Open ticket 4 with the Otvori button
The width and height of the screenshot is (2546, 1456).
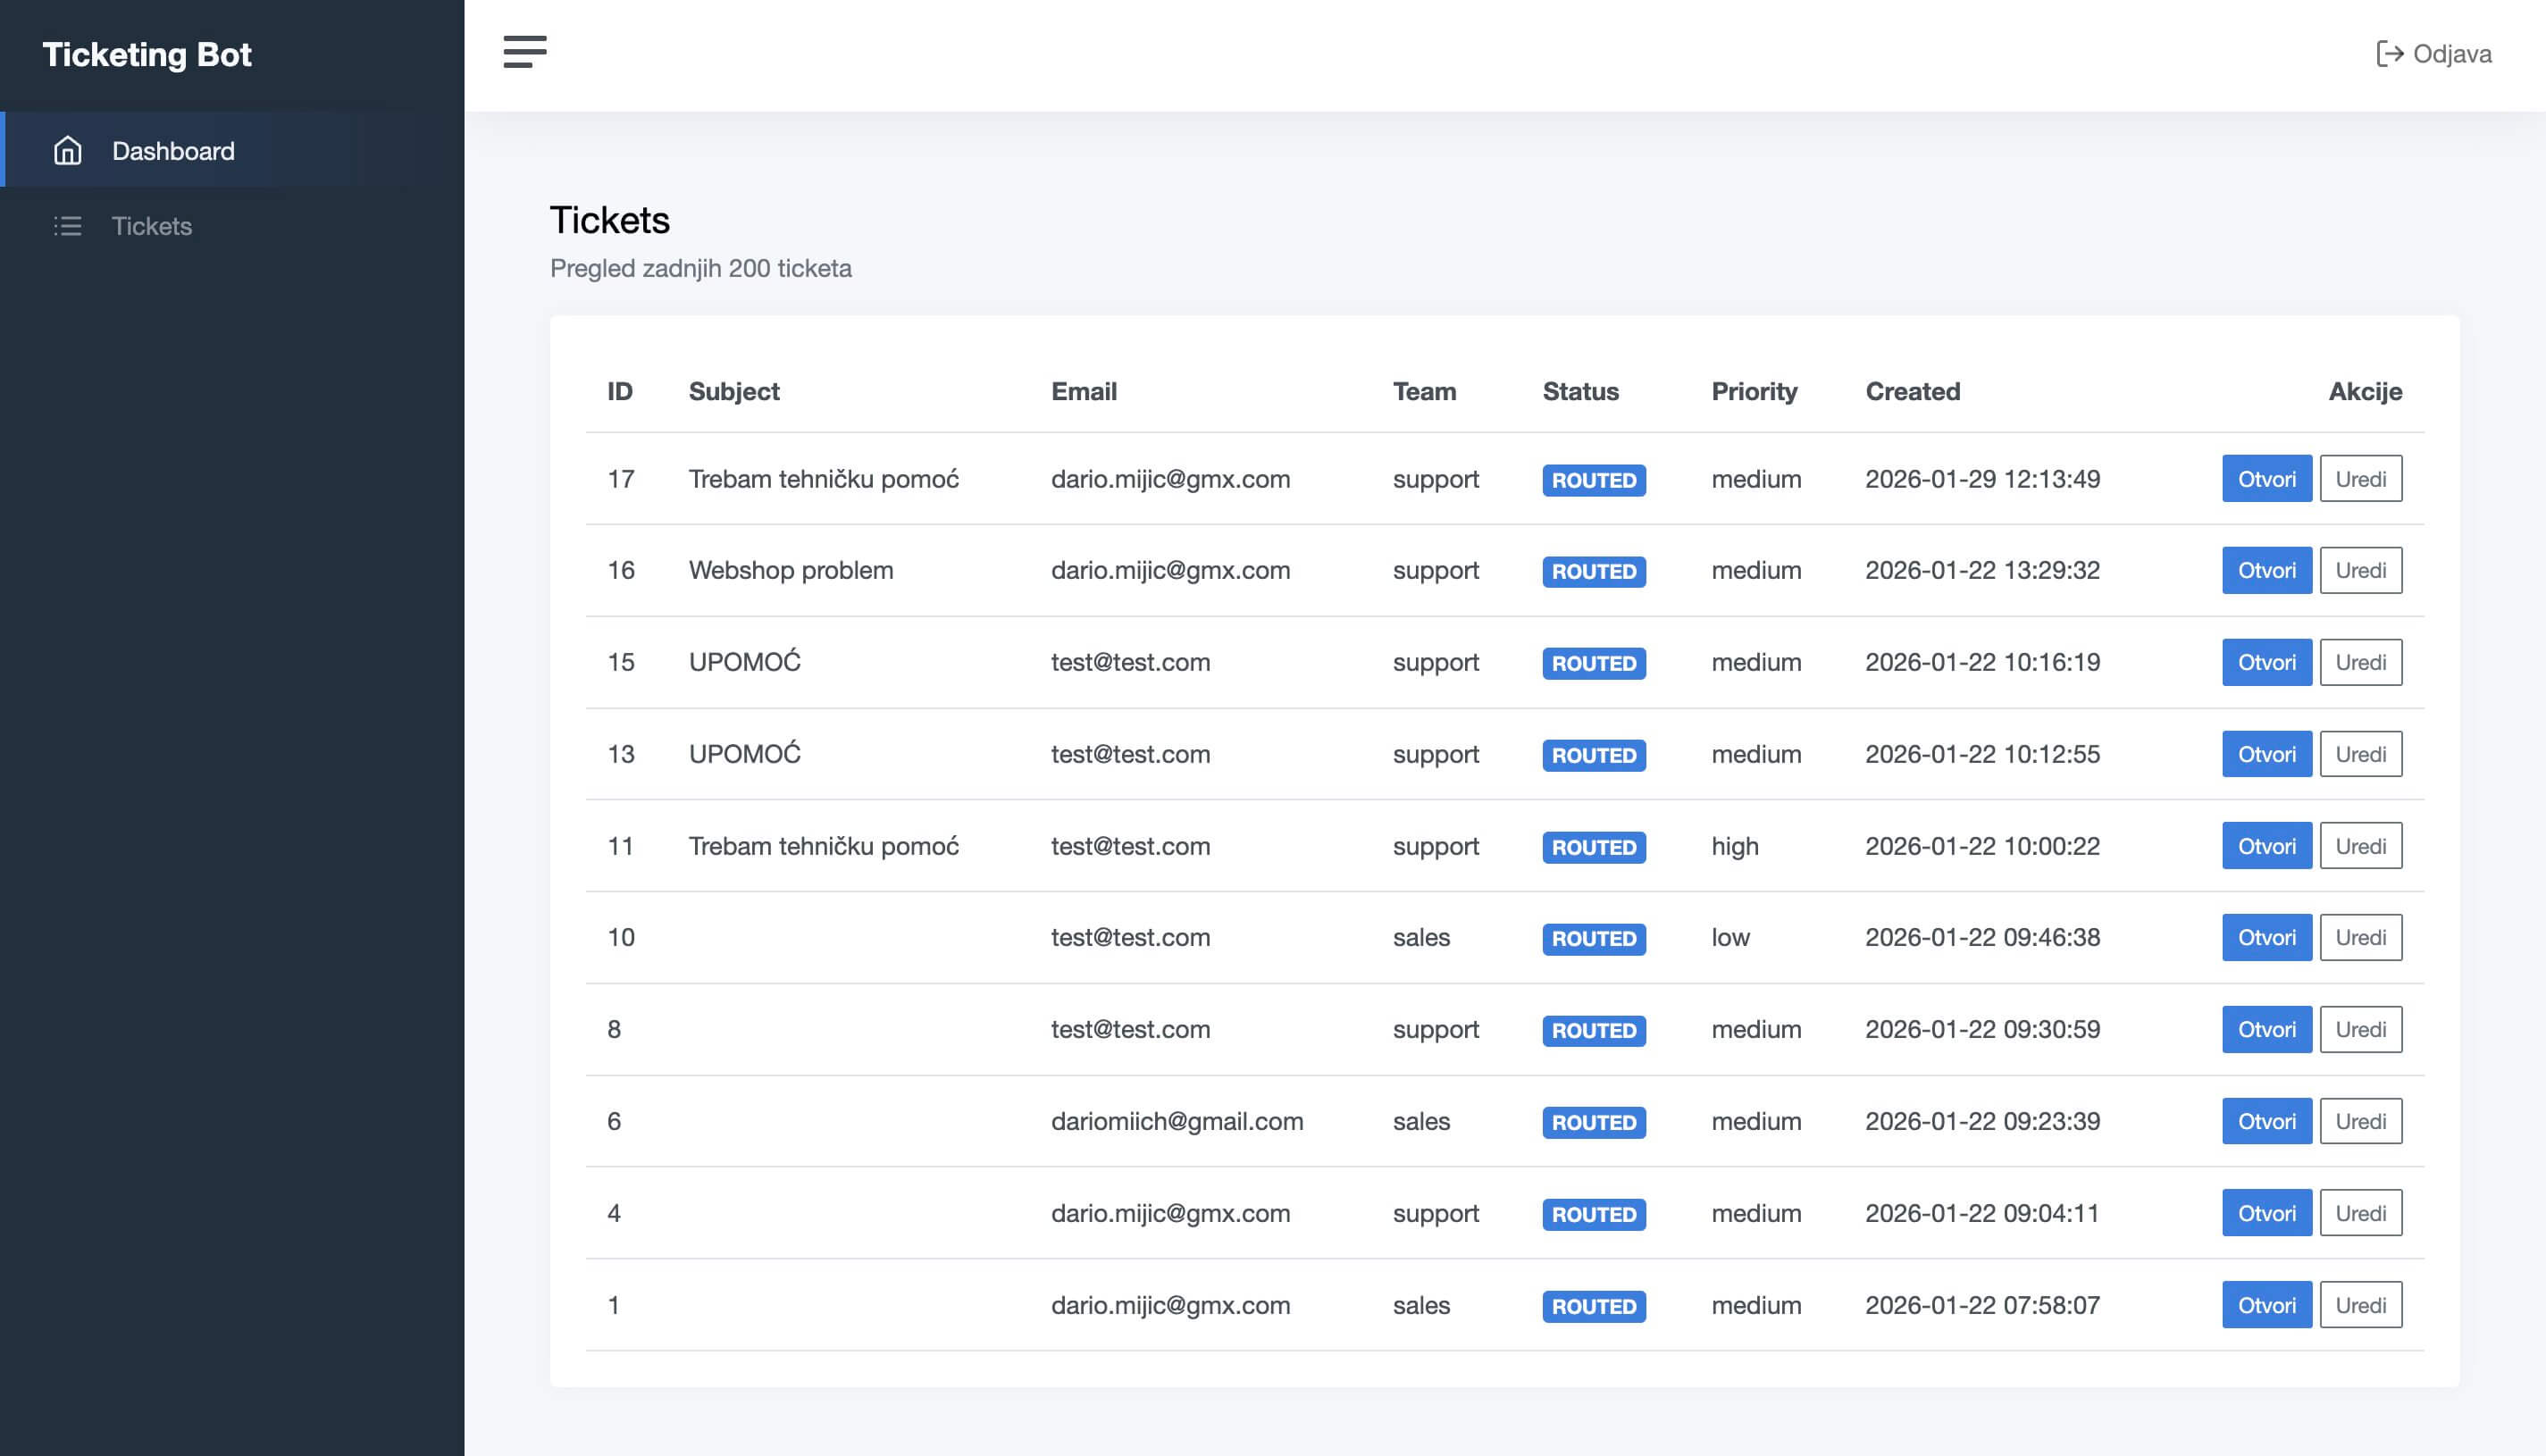(x=2266, y=1213)
